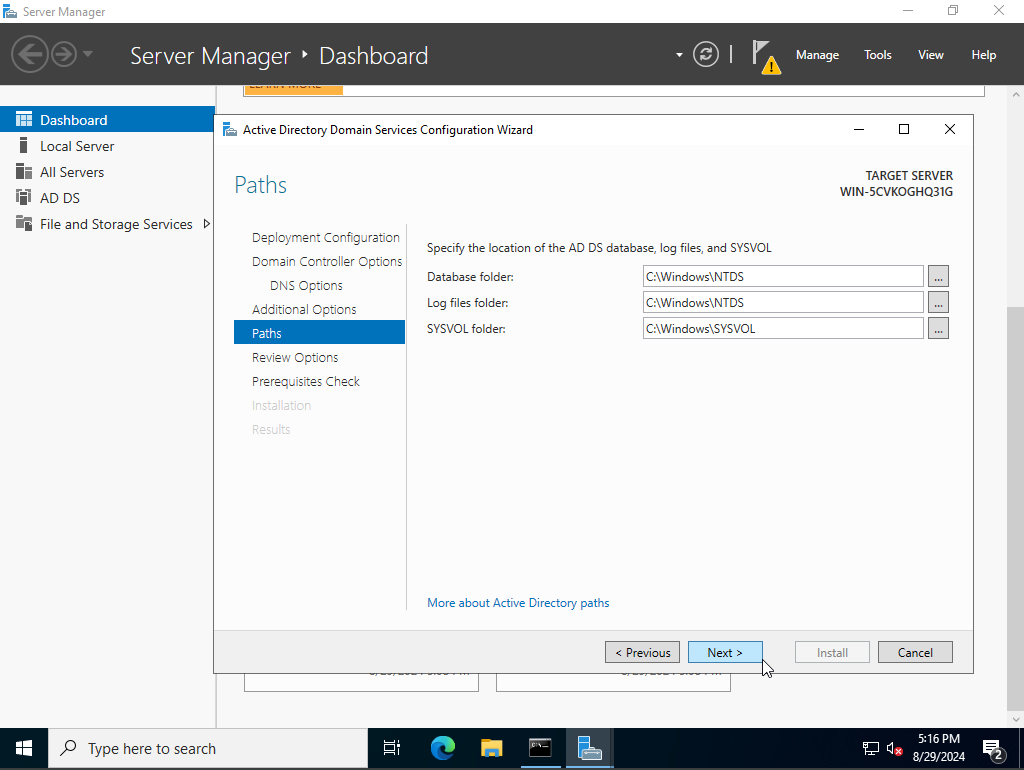Click the muted volume tray icon
Screen dimensions: 1024x770
click(894, 748)
